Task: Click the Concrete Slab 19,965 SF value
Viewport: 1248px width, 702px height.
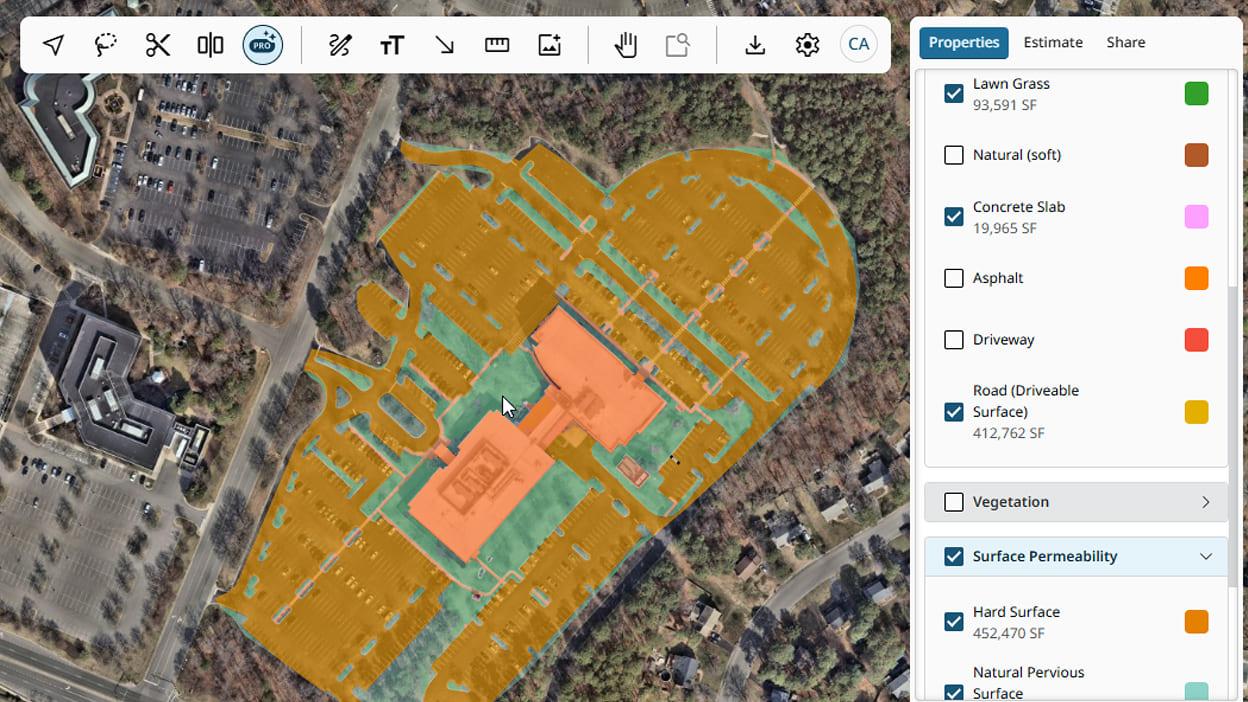Action: point(1004,228)
